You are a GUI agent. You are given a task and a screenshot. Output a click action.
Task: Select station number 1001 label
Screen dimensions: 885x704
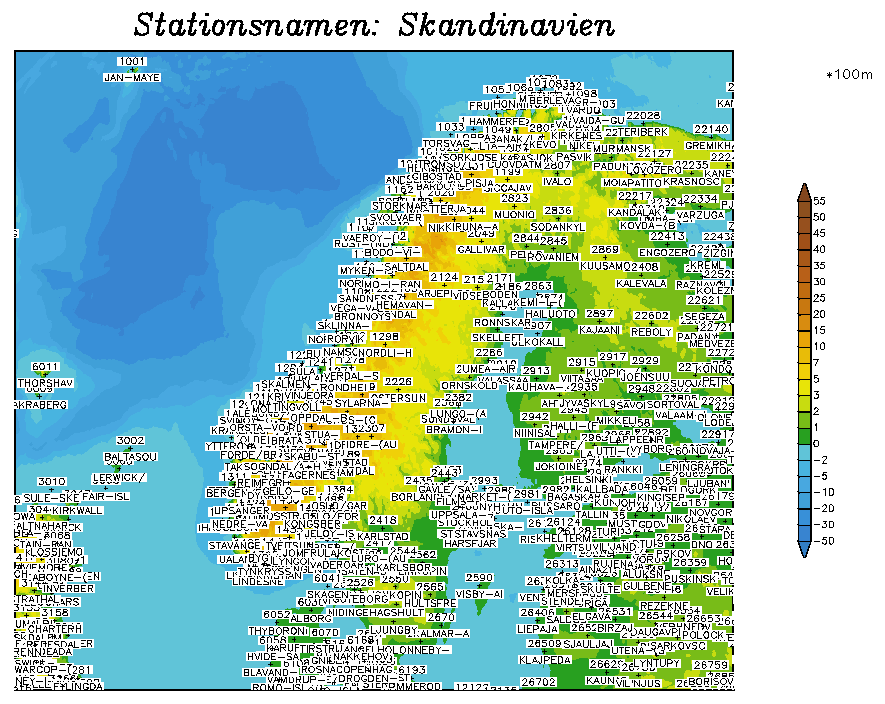pos(131,62)
